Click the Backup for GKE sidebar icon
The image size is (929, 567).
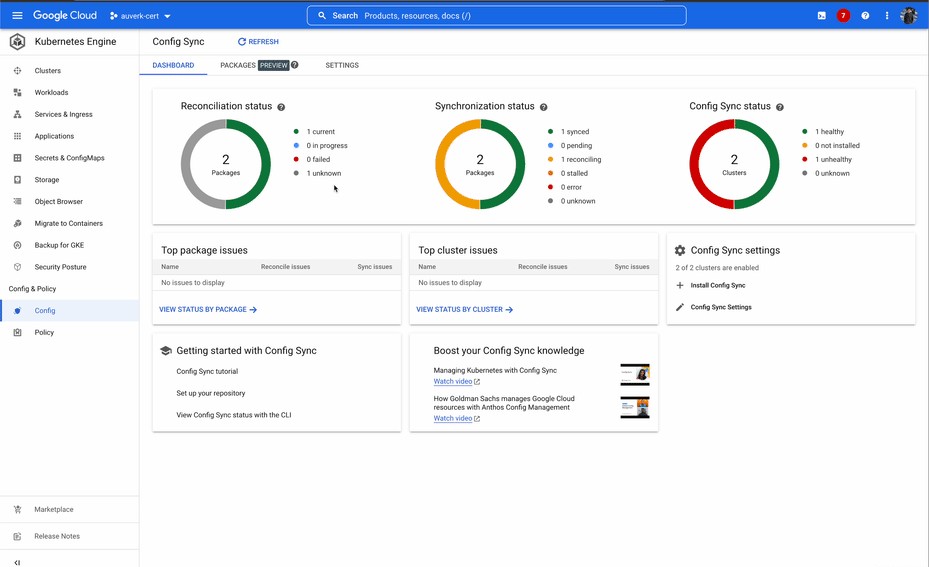[x=17, y=245]
